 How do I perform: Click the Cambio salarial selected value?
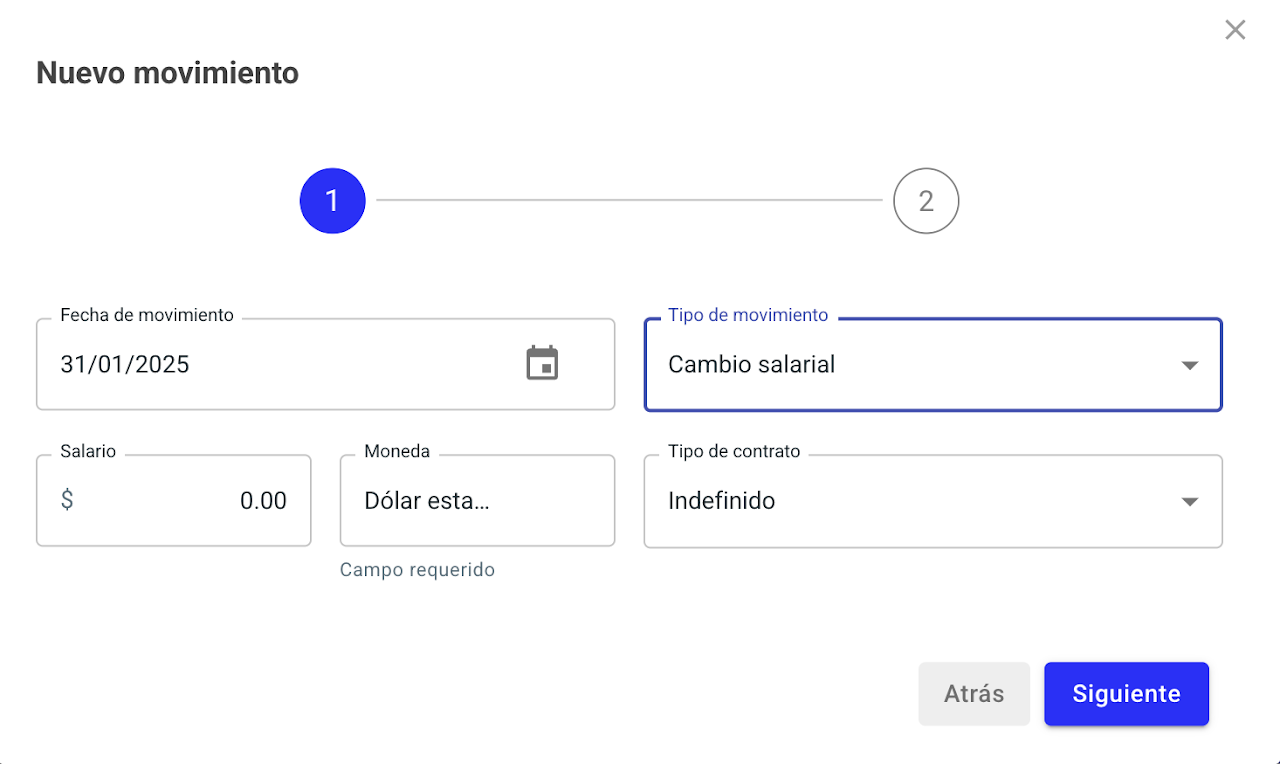[x=751, y=364]
